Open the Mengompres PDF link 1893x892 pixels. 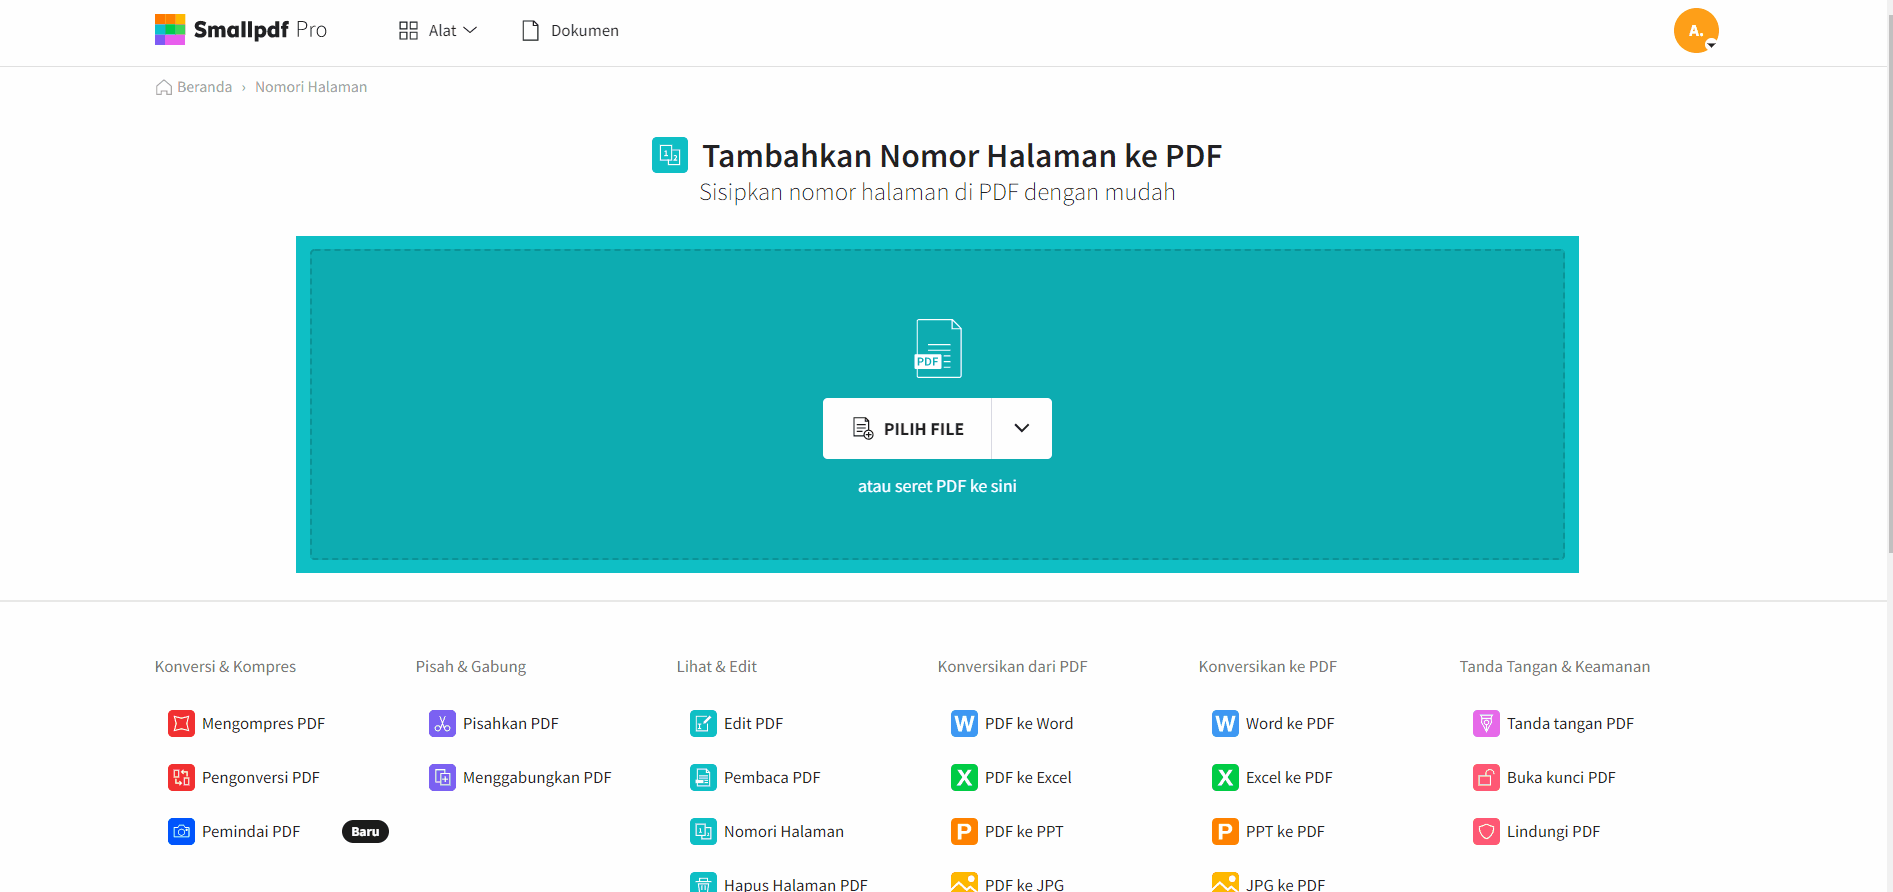coord(263,723)
